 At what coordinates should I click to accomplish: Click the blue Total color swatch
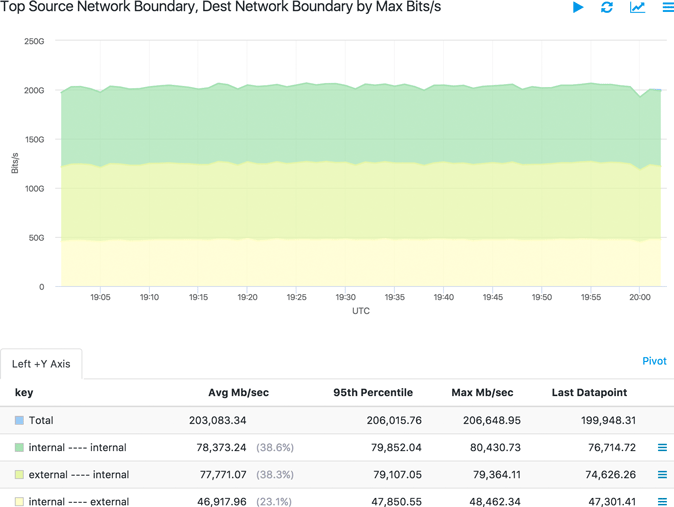tap(19, 421)
